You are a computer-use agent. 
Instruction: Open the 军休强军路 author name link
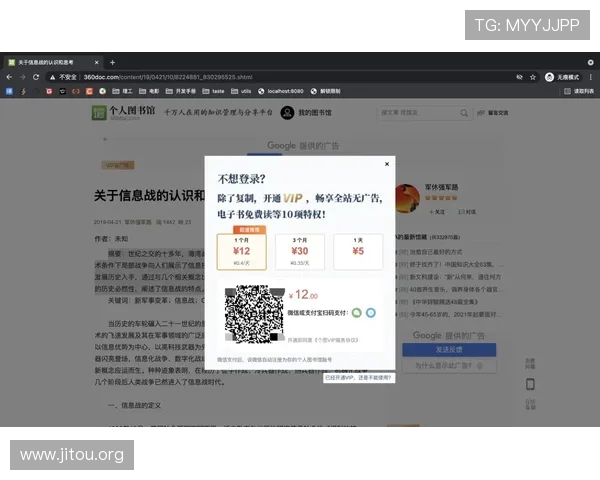point(441,187)
